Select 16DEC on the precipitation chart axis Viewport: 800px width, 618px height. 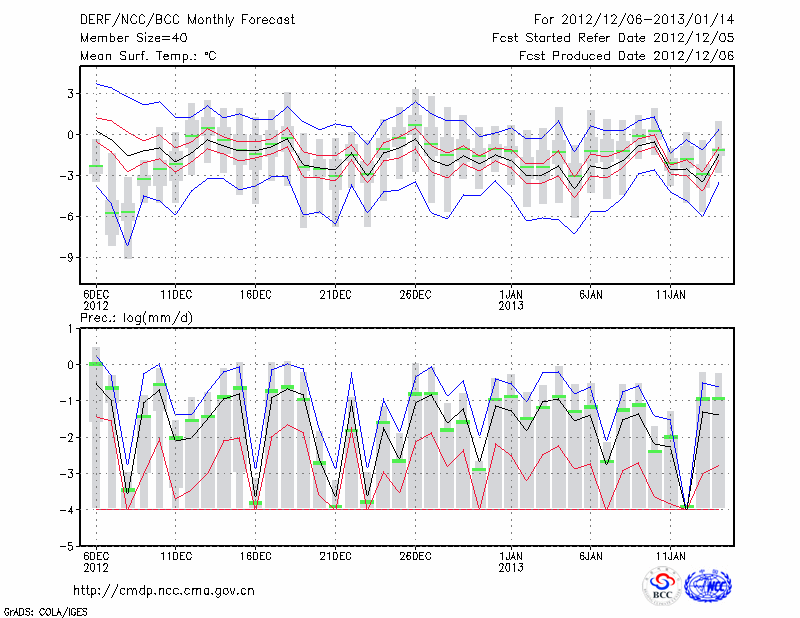click(x=255, y=554)
